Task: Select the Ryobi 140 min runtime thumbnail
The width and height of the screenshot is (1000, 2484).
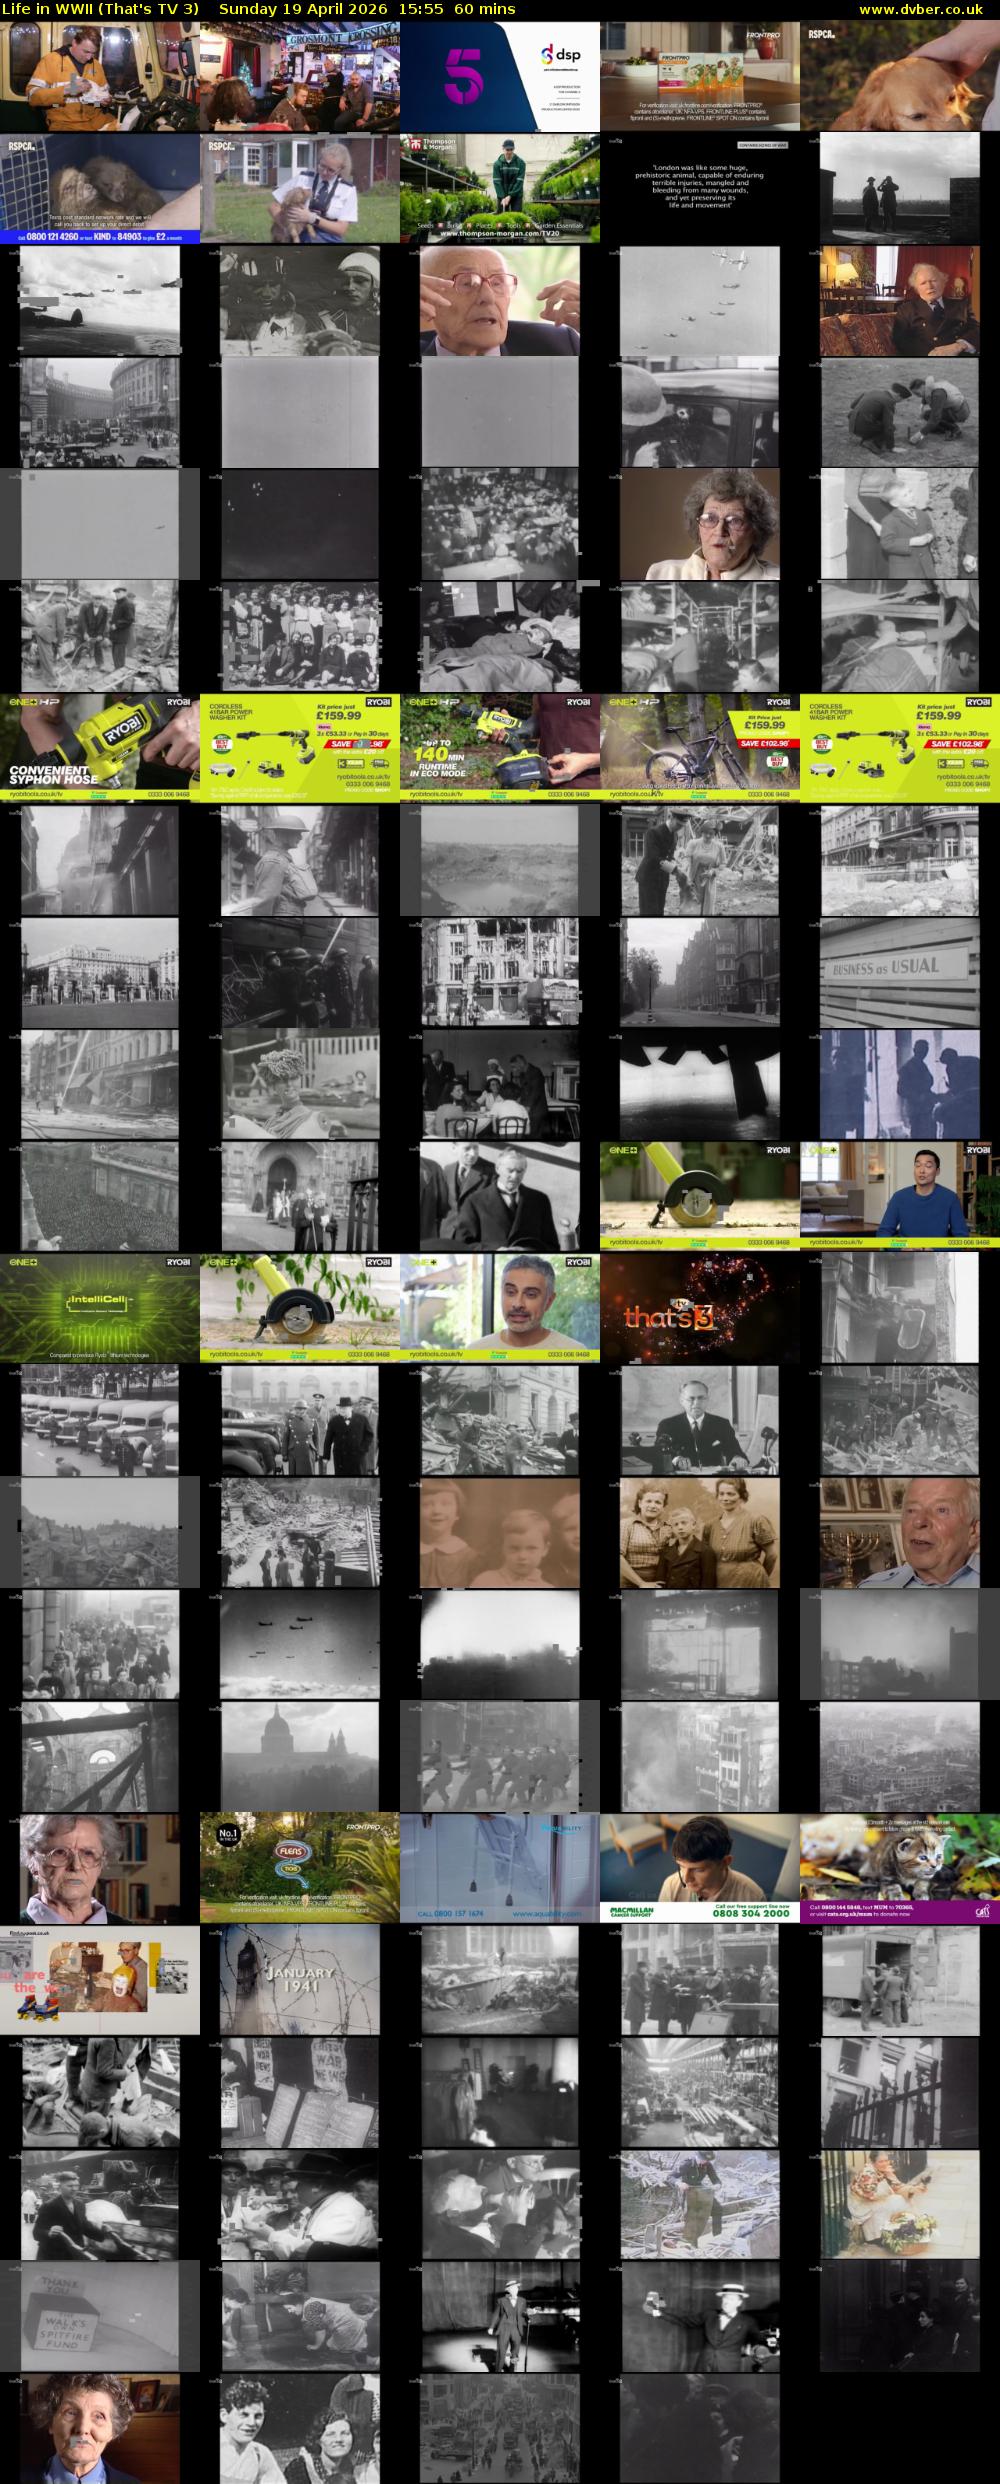Action: tap(500, 748)
